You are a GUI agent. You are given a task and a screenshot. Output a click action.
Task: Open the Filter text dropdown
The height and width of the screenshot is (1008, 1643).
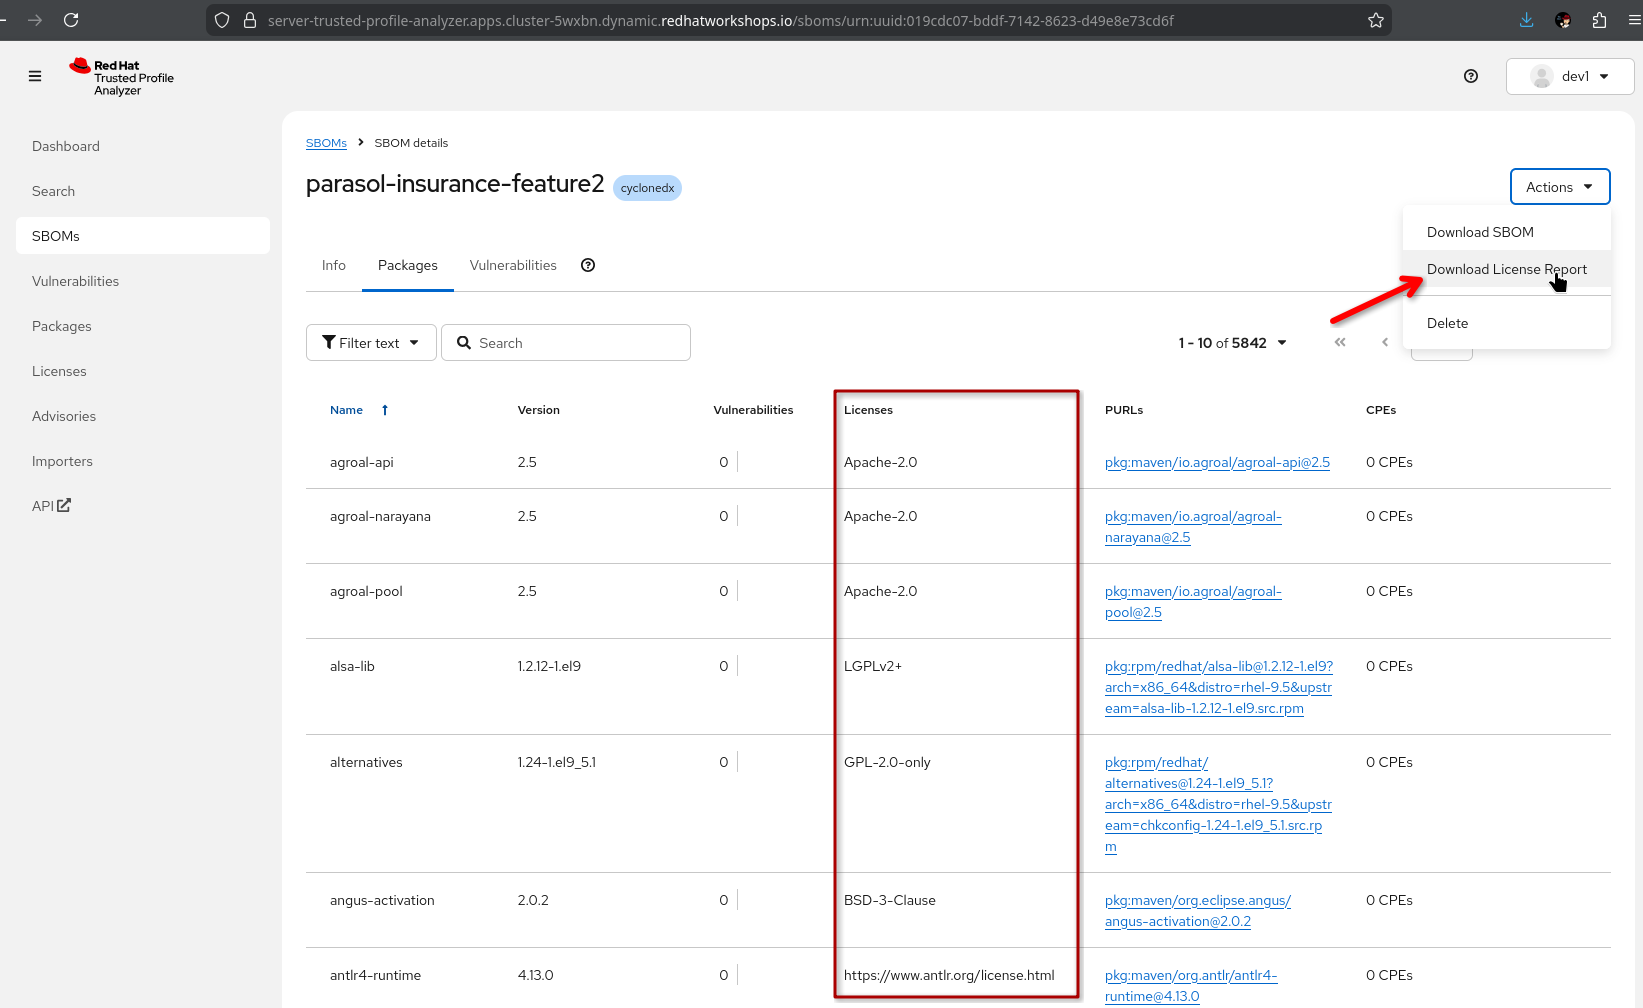click(x=370, y=342)
